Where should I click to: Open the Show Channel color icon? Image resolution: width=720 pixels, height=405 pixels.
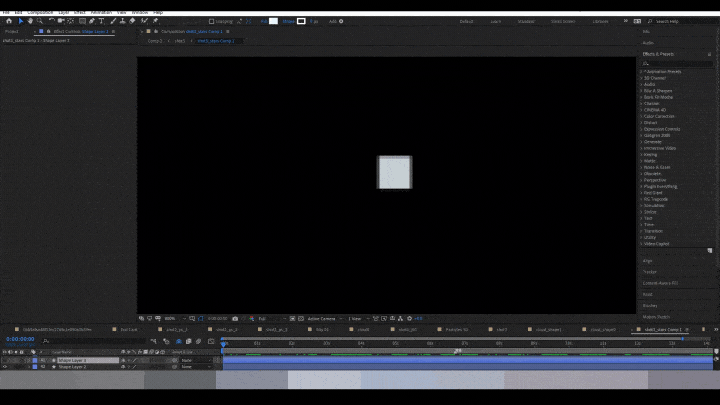(x=252, y=319)
